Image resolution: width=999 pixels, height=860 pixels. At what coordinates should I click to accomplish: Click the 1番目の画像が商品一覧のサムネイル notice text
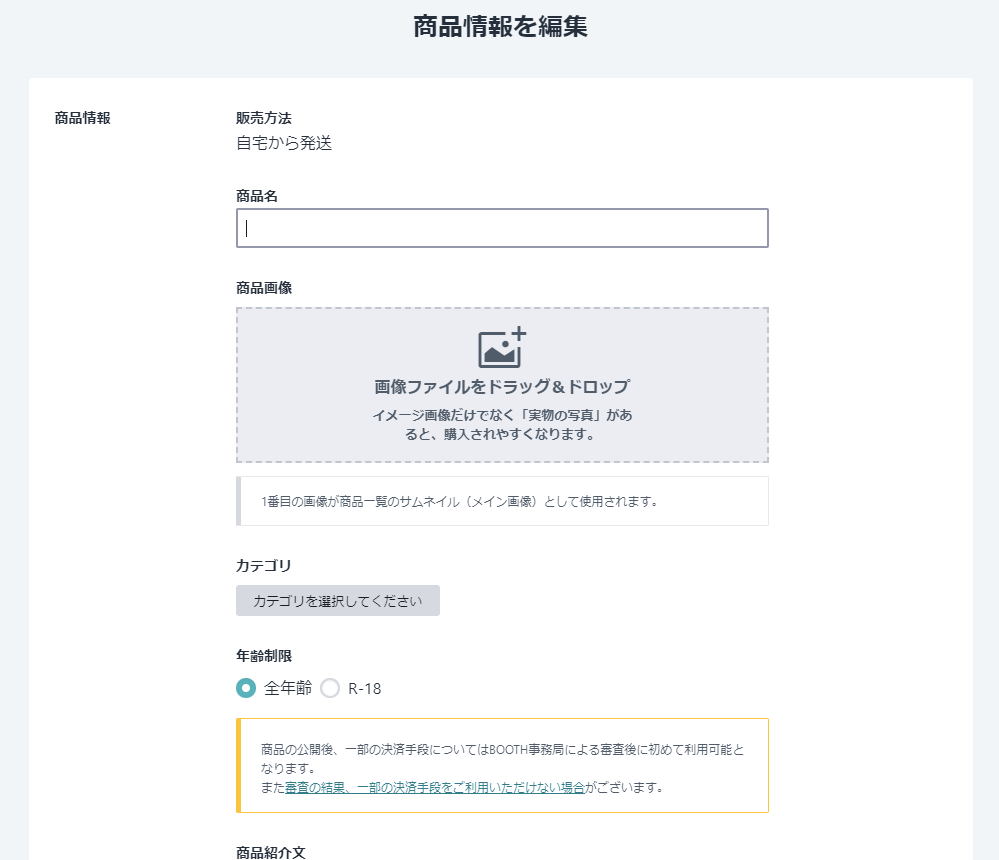tap(459, 501)
